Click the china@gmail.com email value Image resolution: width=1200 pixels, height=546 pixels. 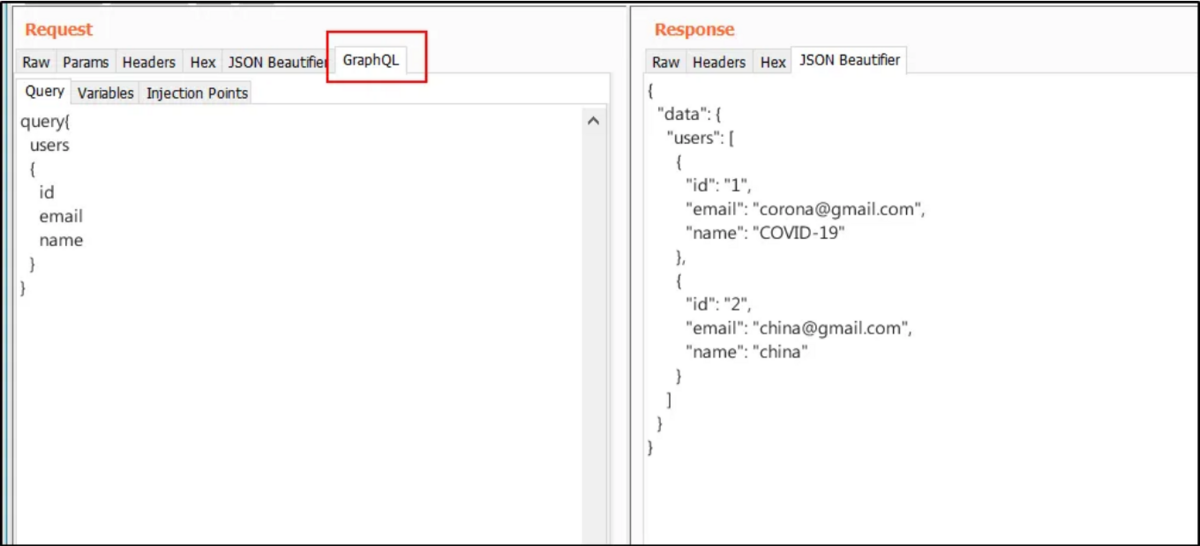[831, 328]
